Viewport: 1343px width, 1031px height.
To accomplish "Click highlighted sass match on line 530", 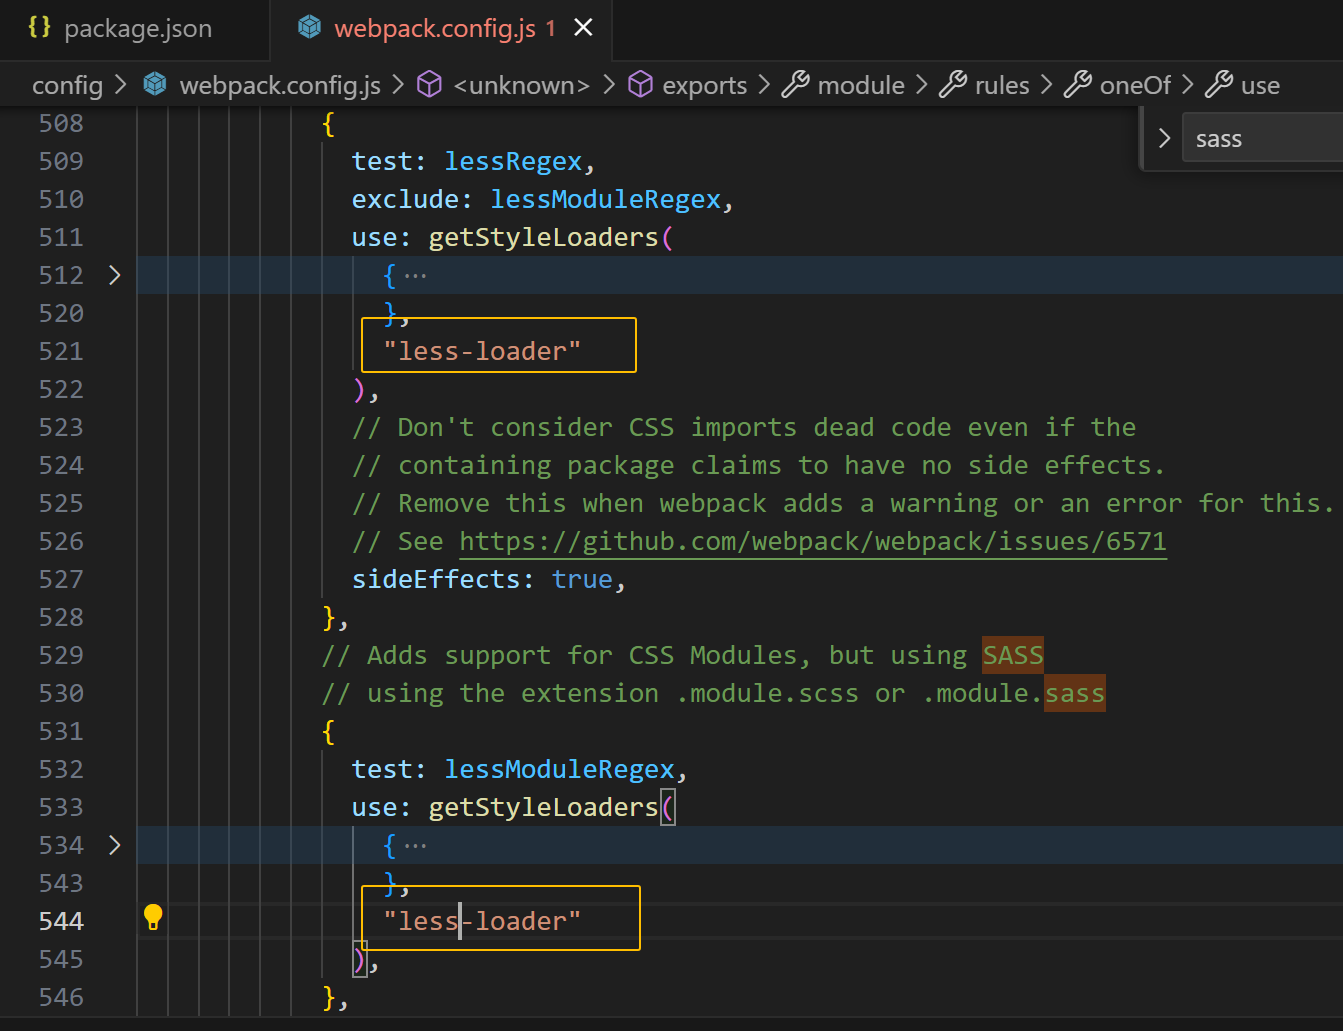I will coord(1075,693).
